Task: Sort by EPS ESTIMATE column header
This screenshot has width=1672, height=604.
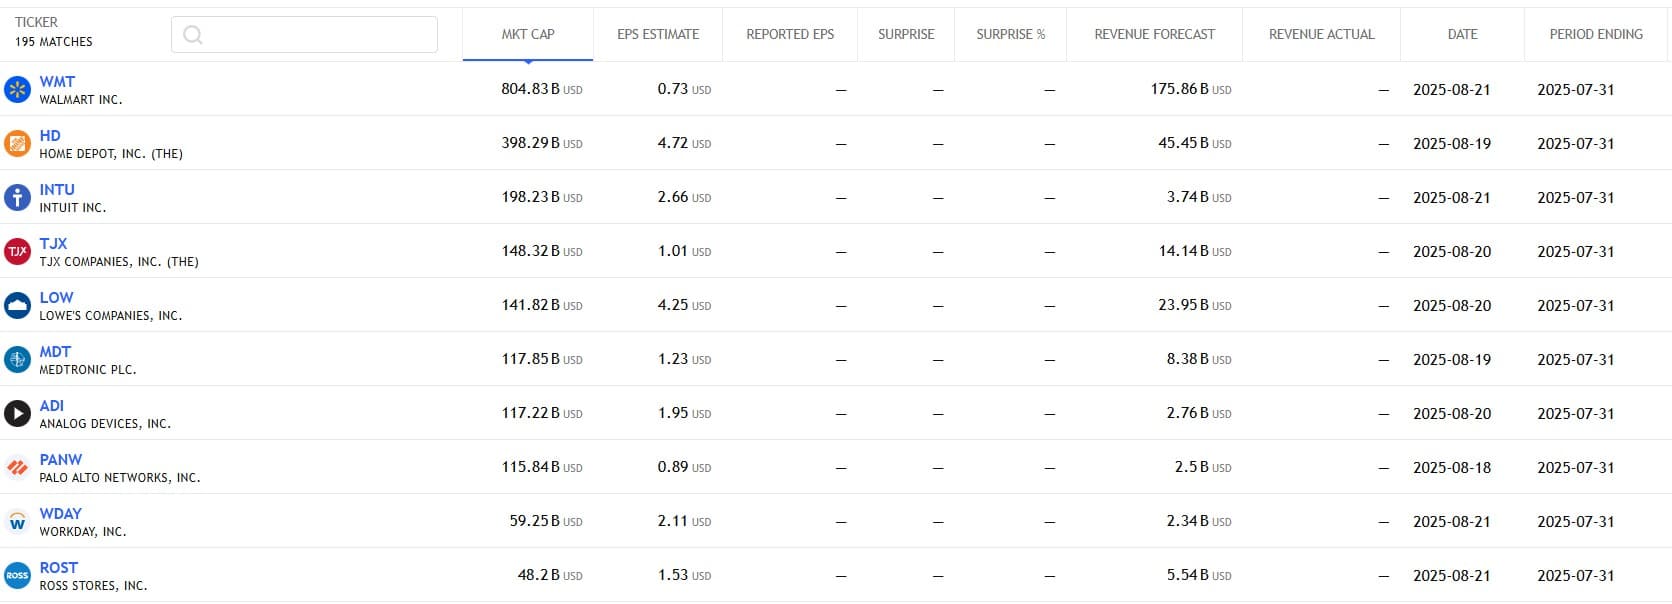Action: point(658,34)
